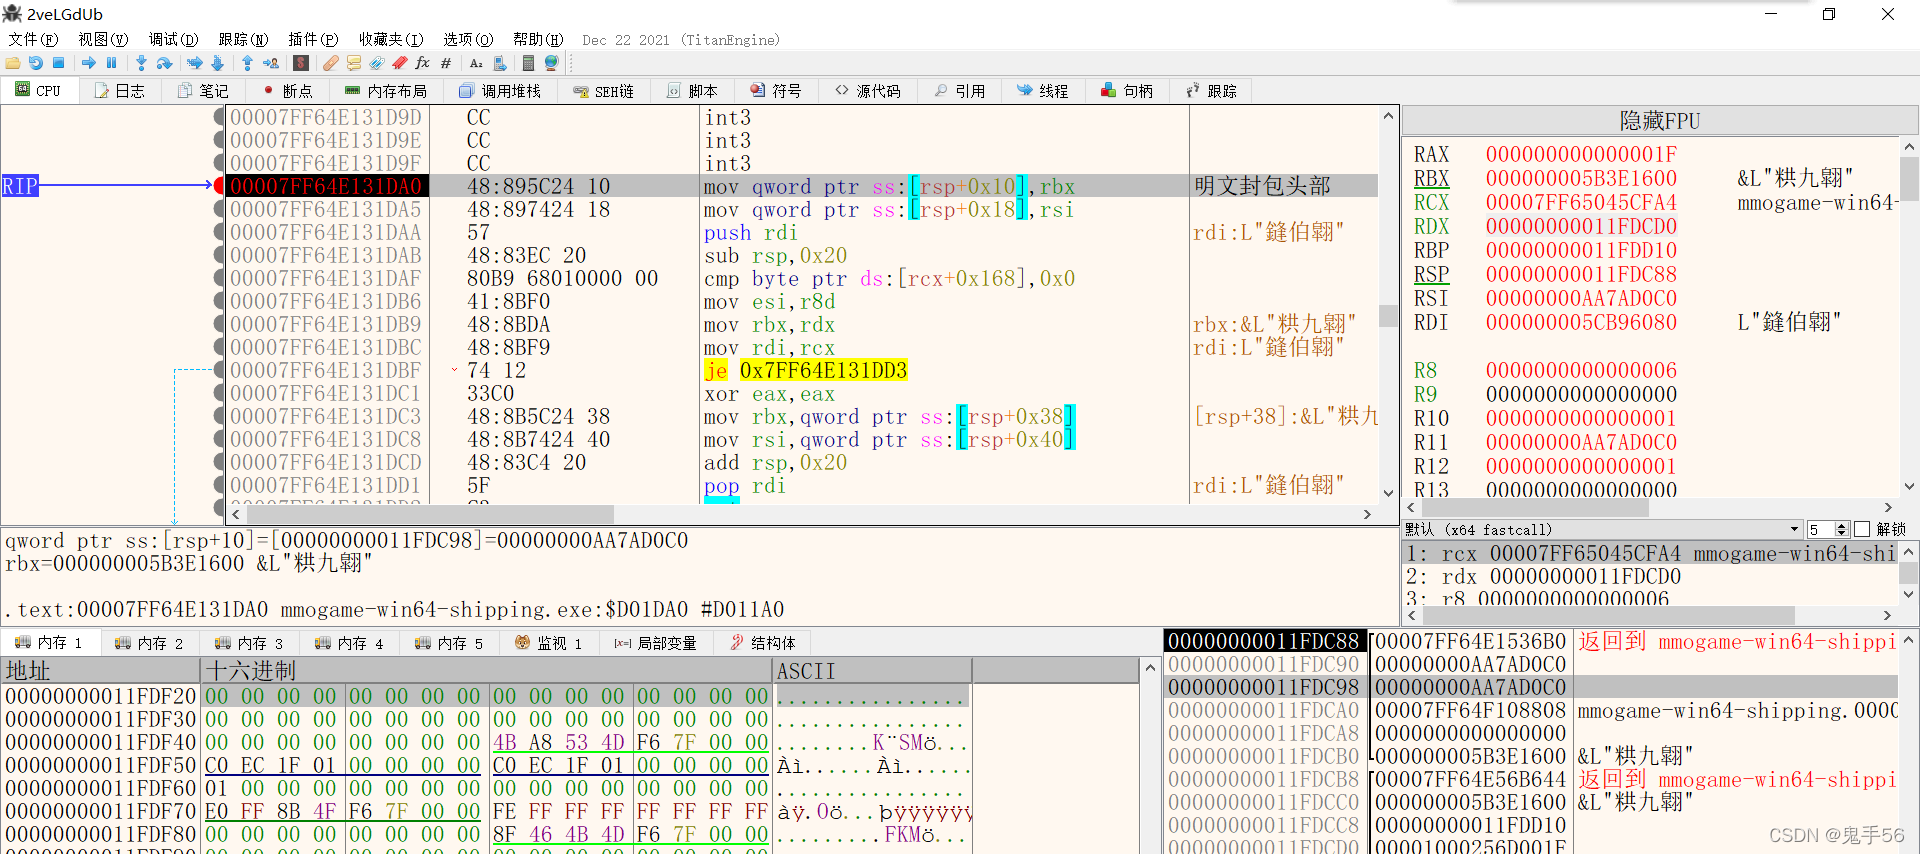
Task: Open the 视图(V) menu
Action: 103,39
